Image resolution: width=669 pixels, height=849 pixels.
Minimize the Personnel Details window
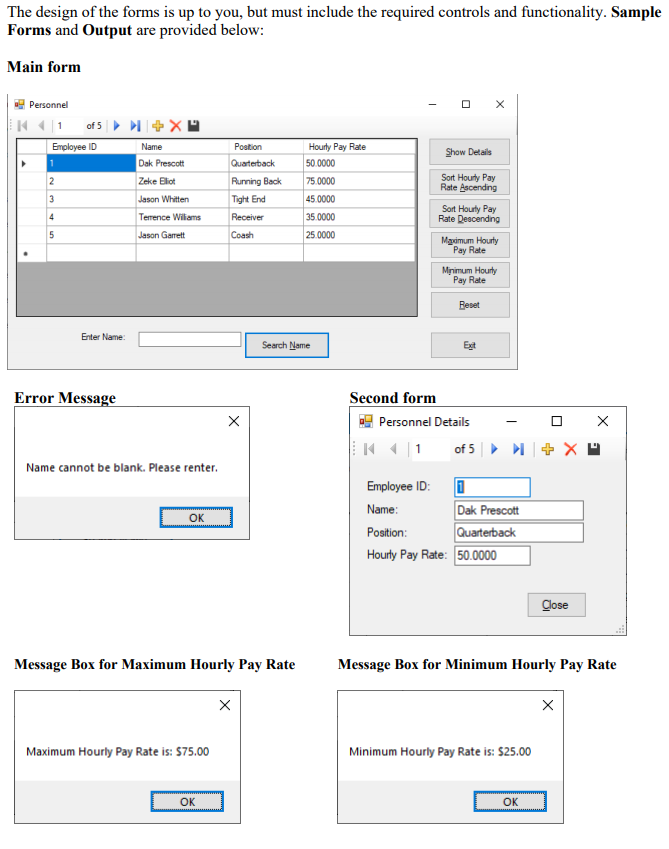pyautogui.click(x=511, y=421)
